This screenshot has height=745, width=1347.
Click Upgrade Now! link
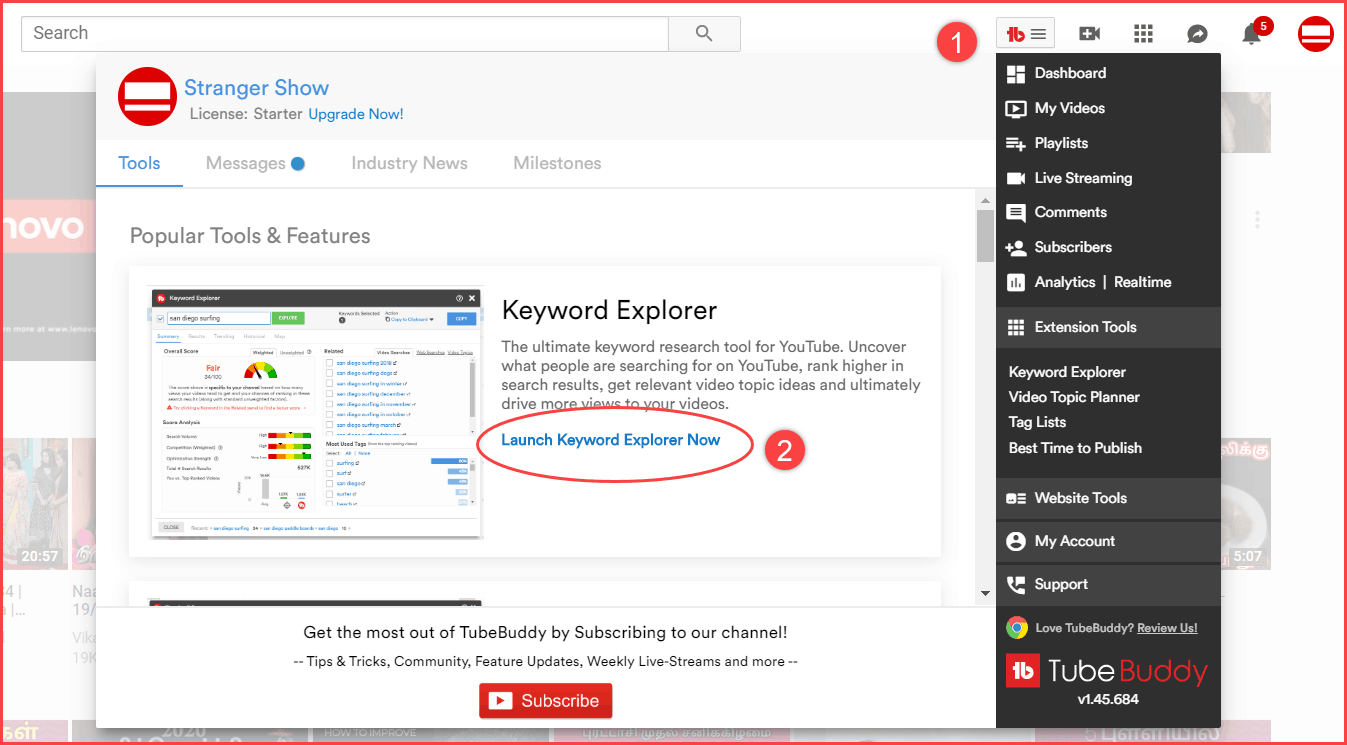[x=356, y=114]
